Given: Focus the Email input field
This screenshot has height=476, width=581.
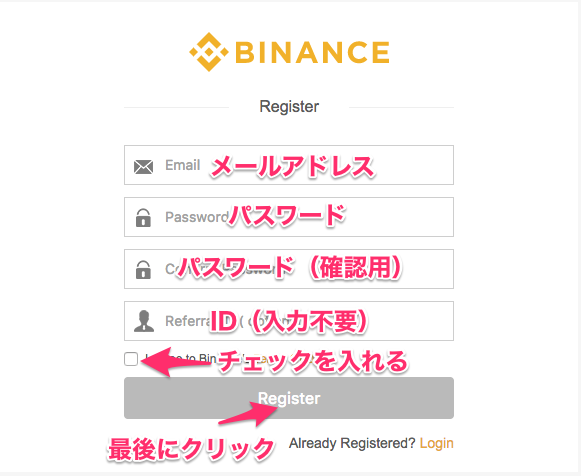Looking at the screenshot, I should click(x=289, y=165).
